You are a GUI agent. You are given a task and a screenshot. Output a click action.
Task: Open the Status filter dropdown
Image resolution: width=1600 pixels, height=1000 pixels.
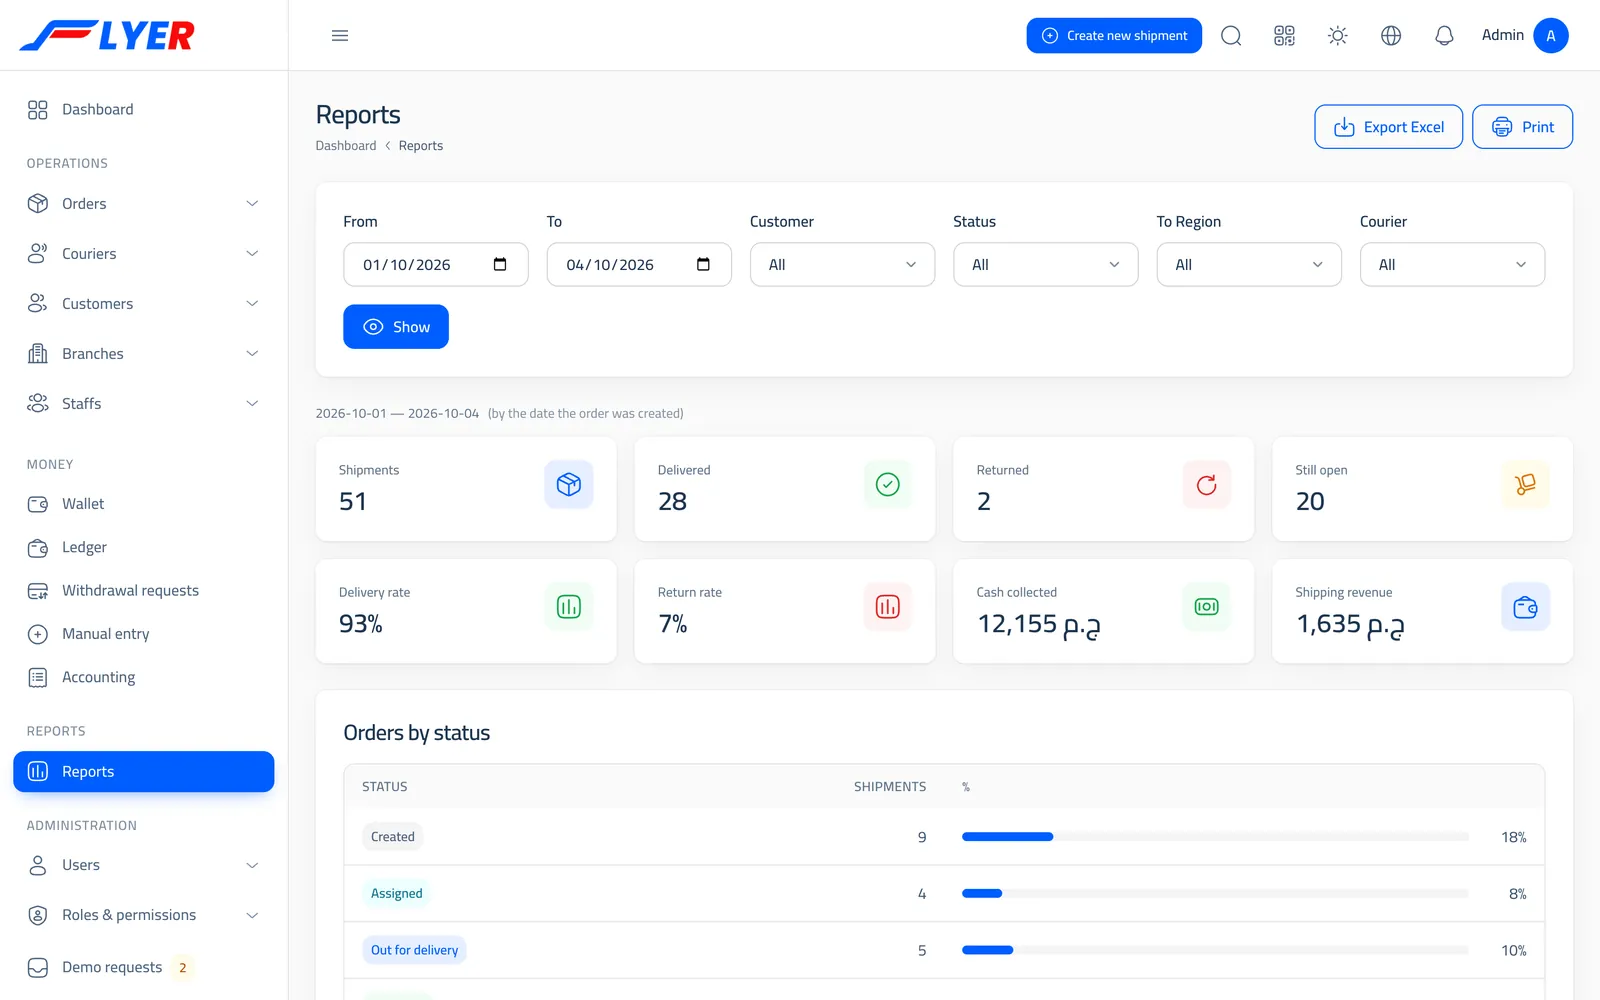pyautogui.click(x=1045, y=265)
